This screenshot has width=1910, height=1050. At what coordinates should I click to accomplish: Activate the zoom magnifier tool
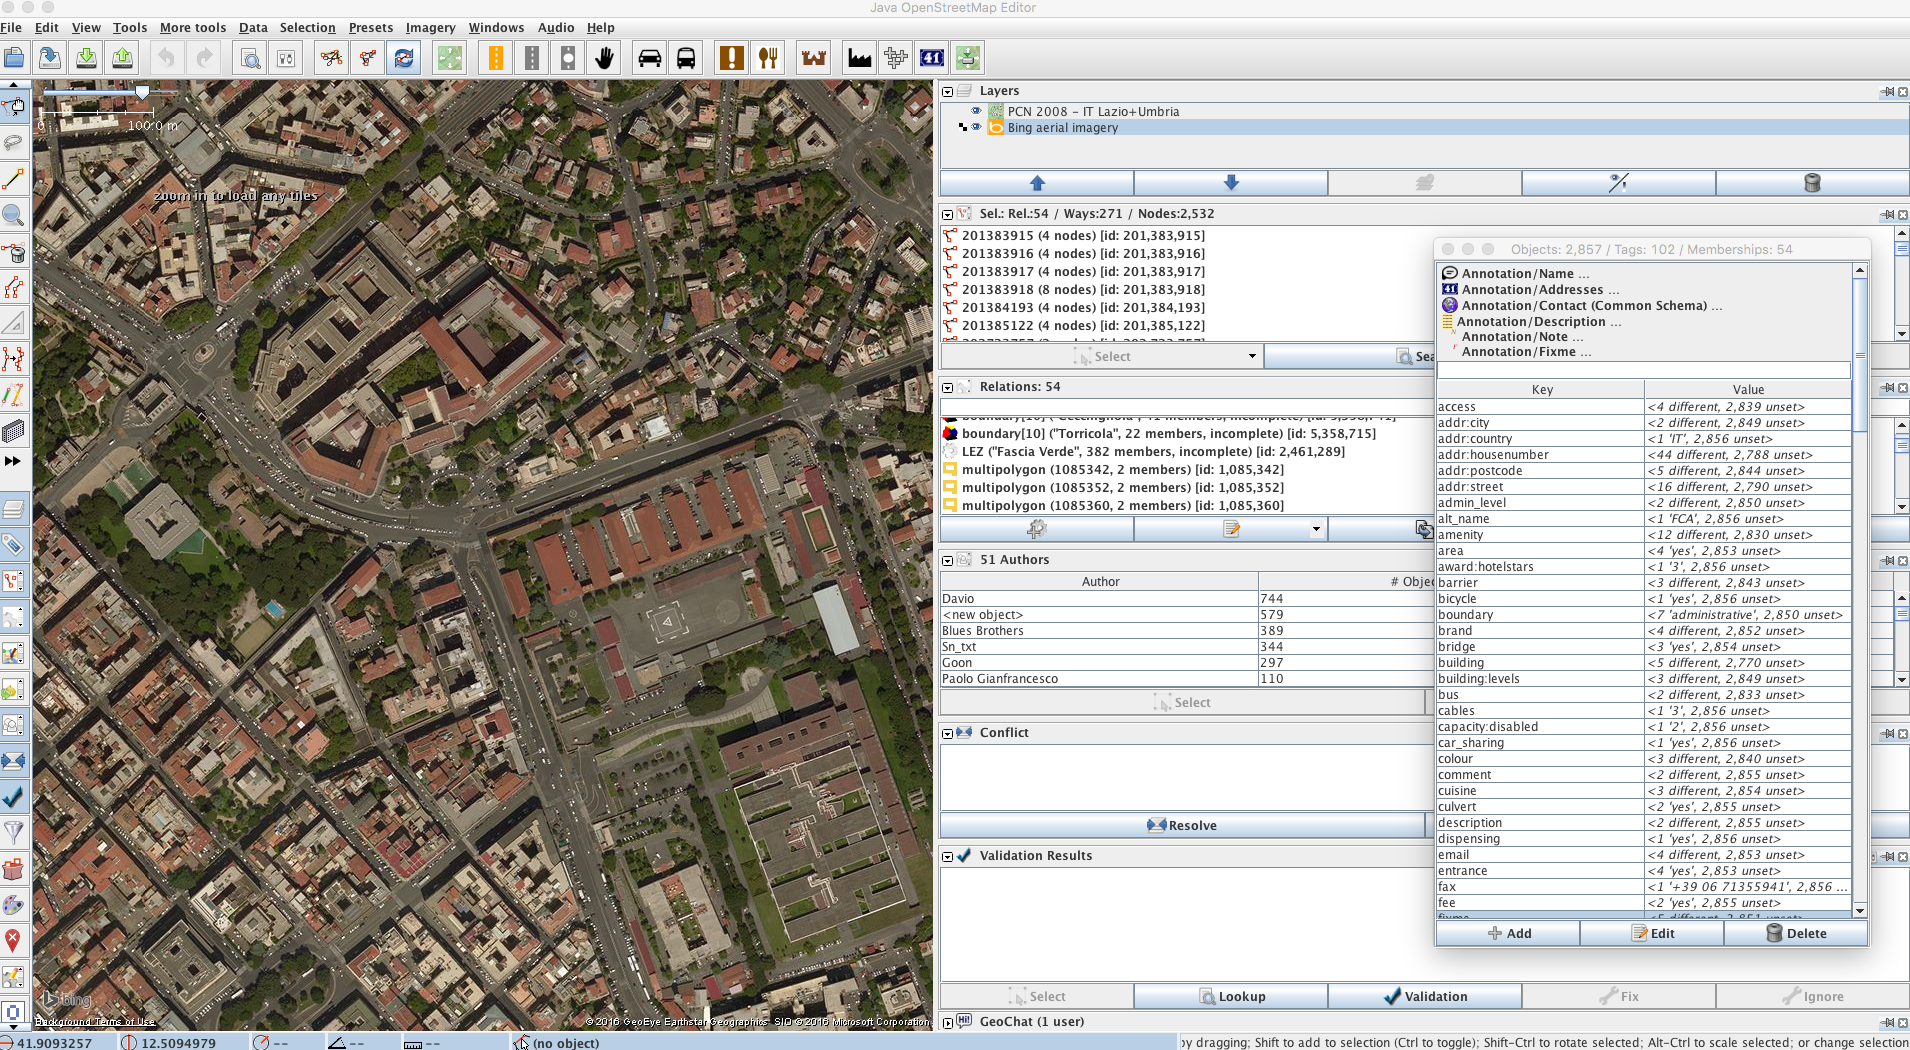(13, 215)
